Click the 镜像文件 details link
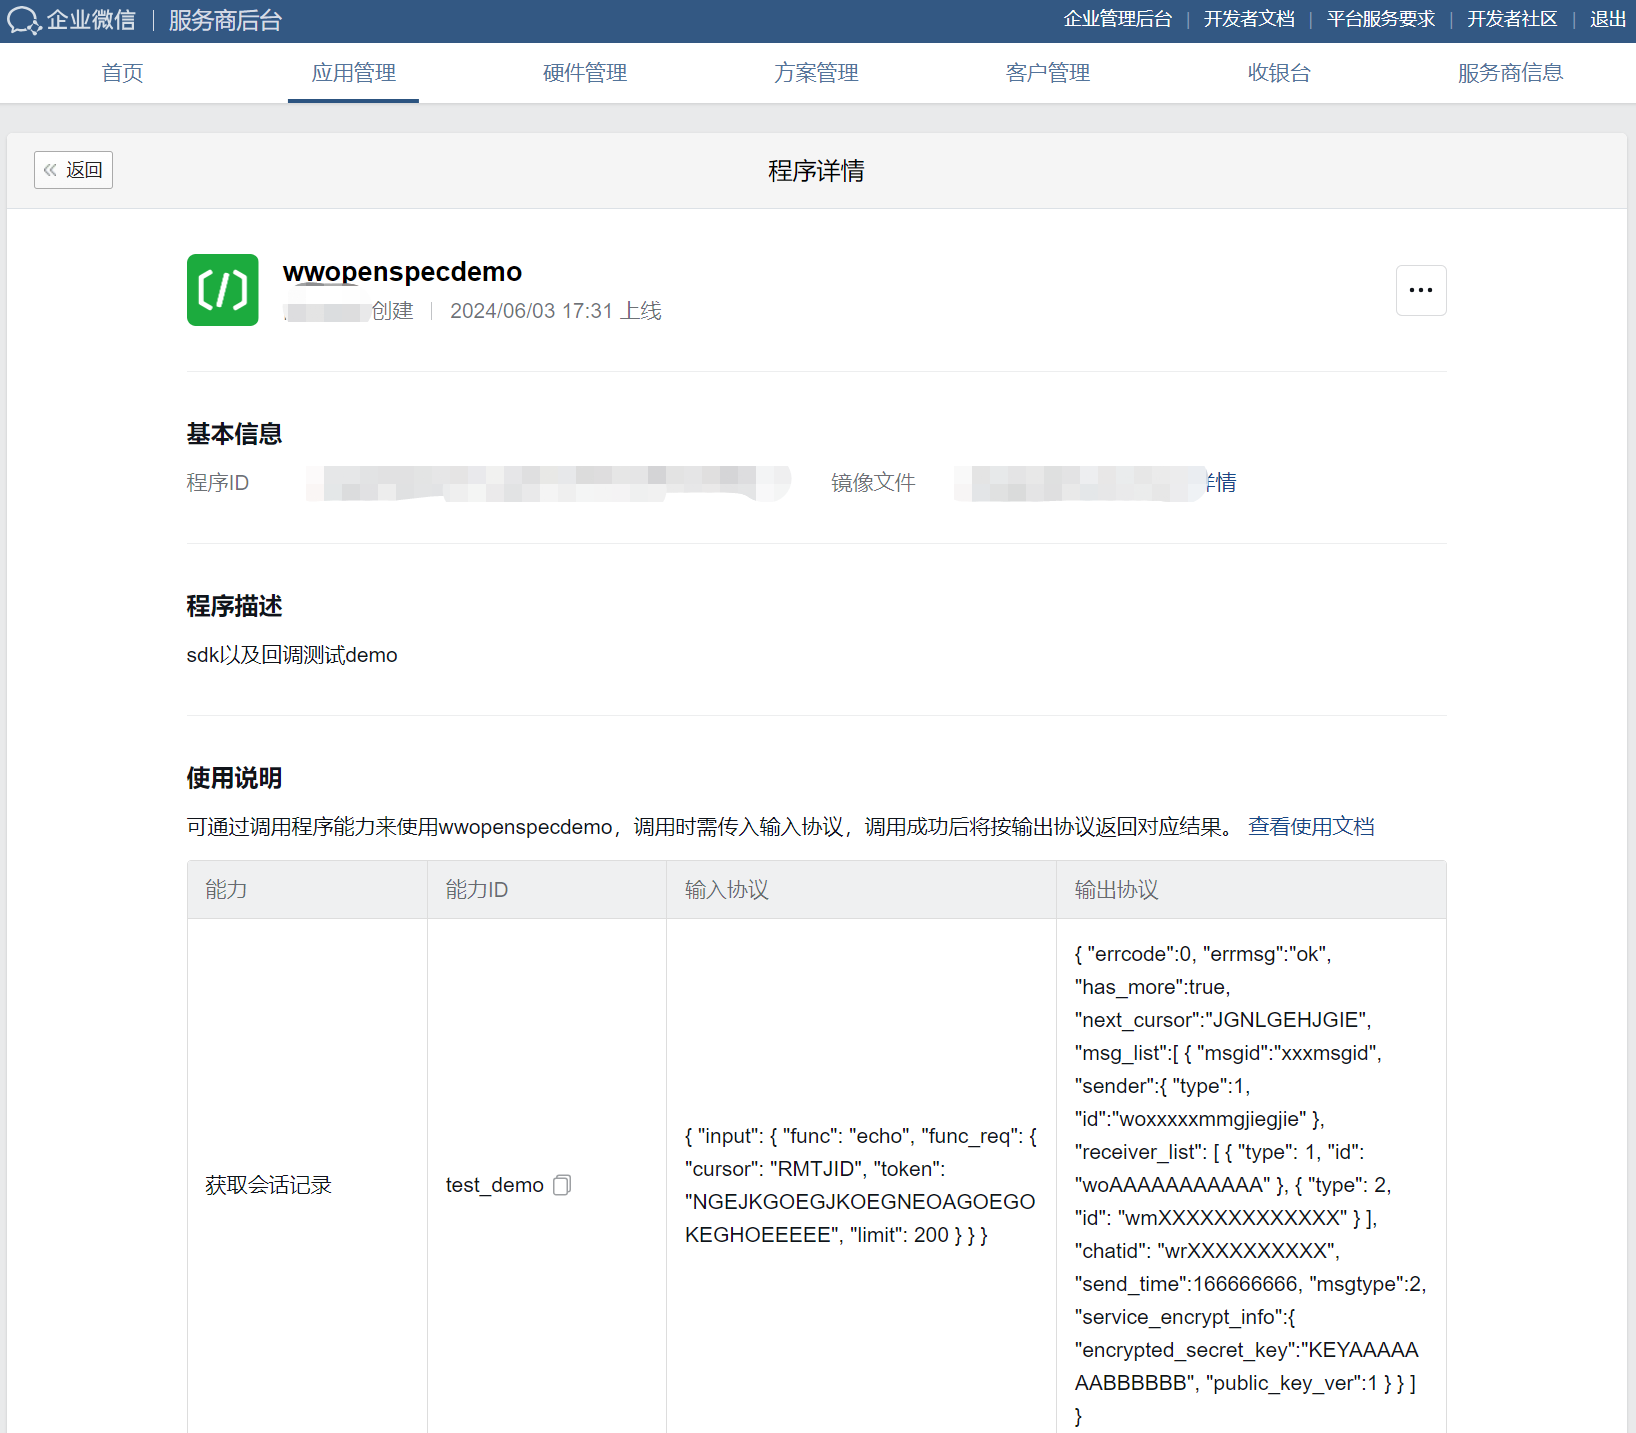Viewport: 1636px width, 1433px height. point(1221,483)
